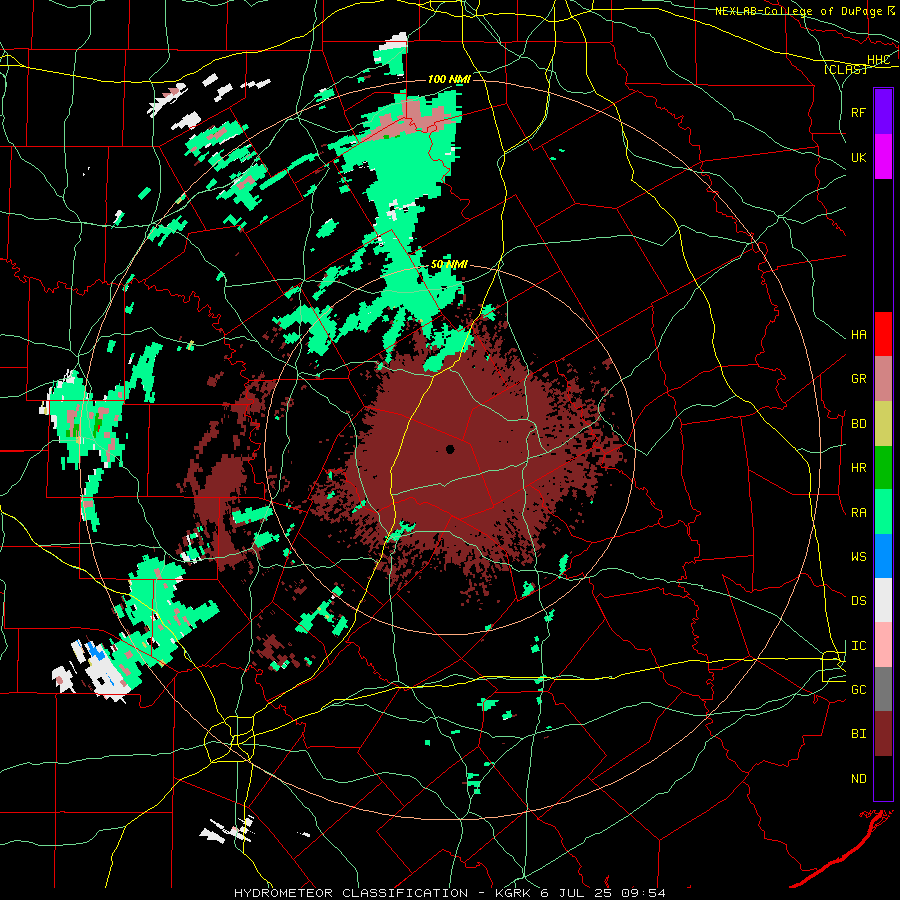Screen dimensions: 900x900
Task: Pick the dark green HR color swatch
Action: (883, 468)
